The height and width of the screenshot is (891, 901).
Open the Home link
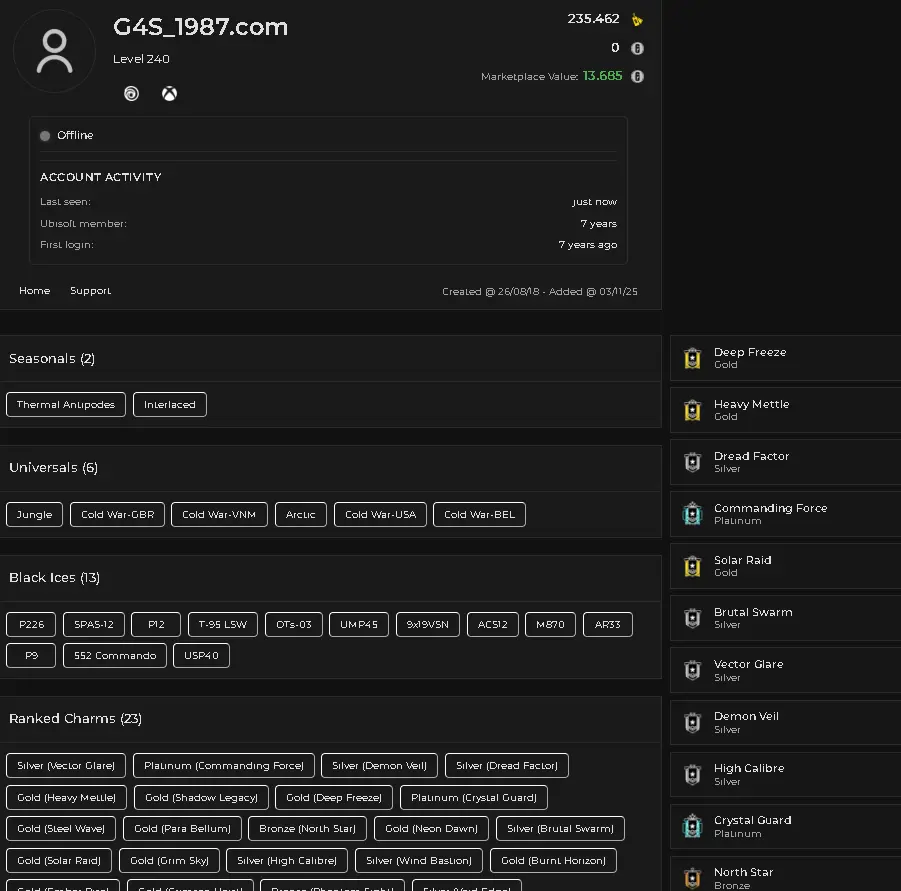(35, 291)
